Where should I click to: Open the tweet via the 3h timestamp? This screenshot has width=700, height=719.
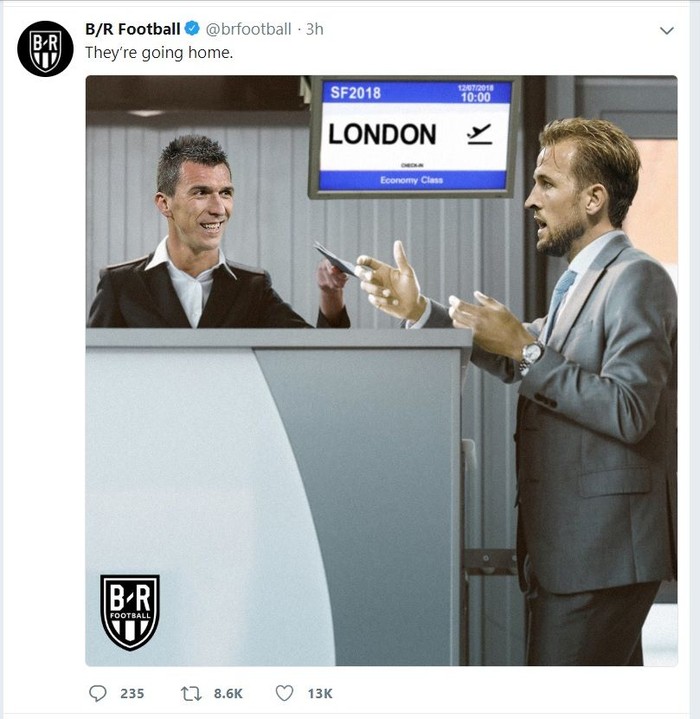pos(314,29)
